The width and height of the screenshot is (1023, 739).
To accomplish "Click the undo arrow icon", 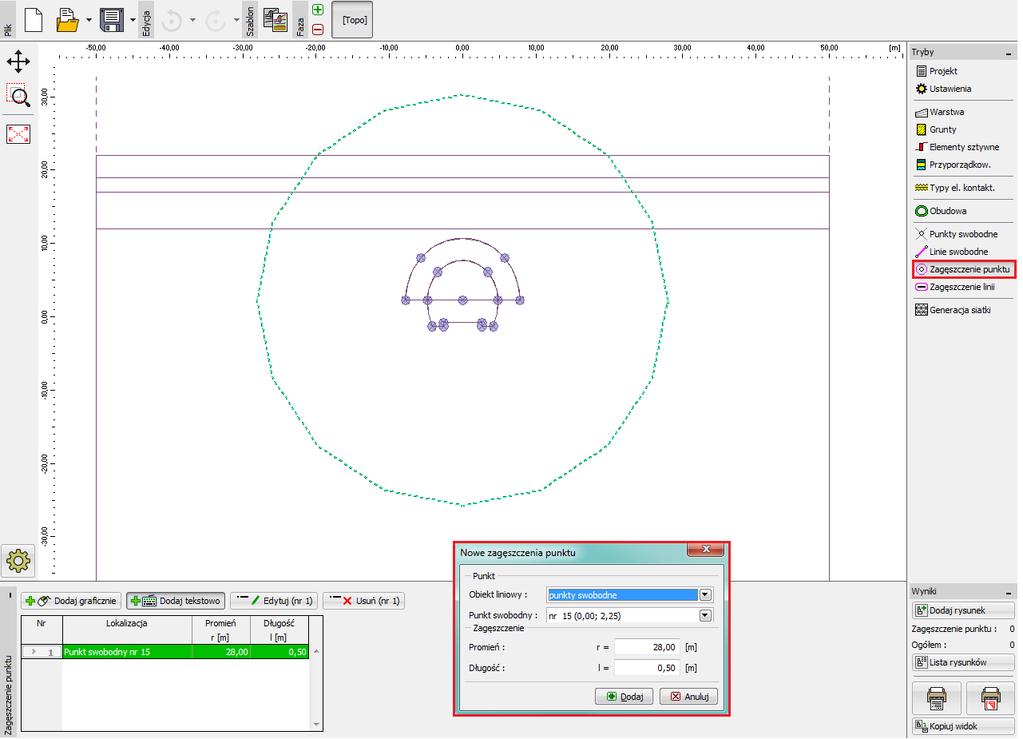I will 172,20.
